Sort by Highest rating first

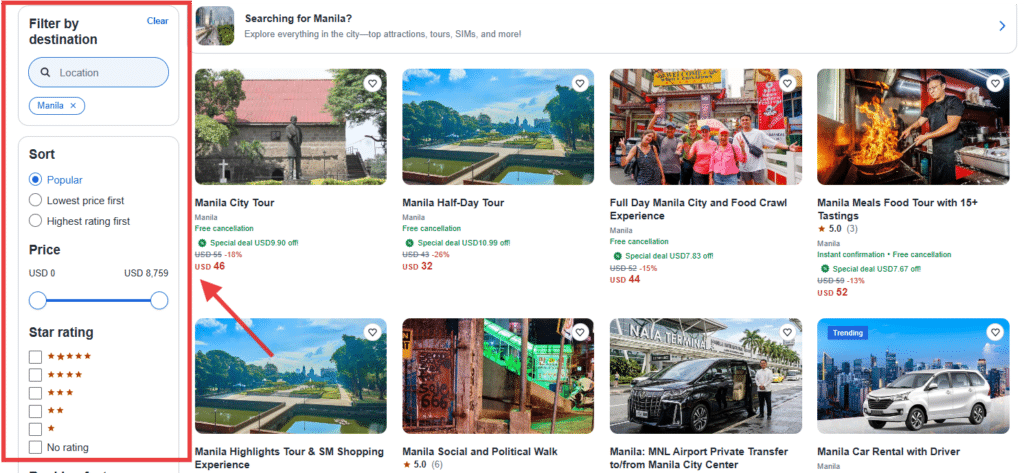click(x=35, y=221)
